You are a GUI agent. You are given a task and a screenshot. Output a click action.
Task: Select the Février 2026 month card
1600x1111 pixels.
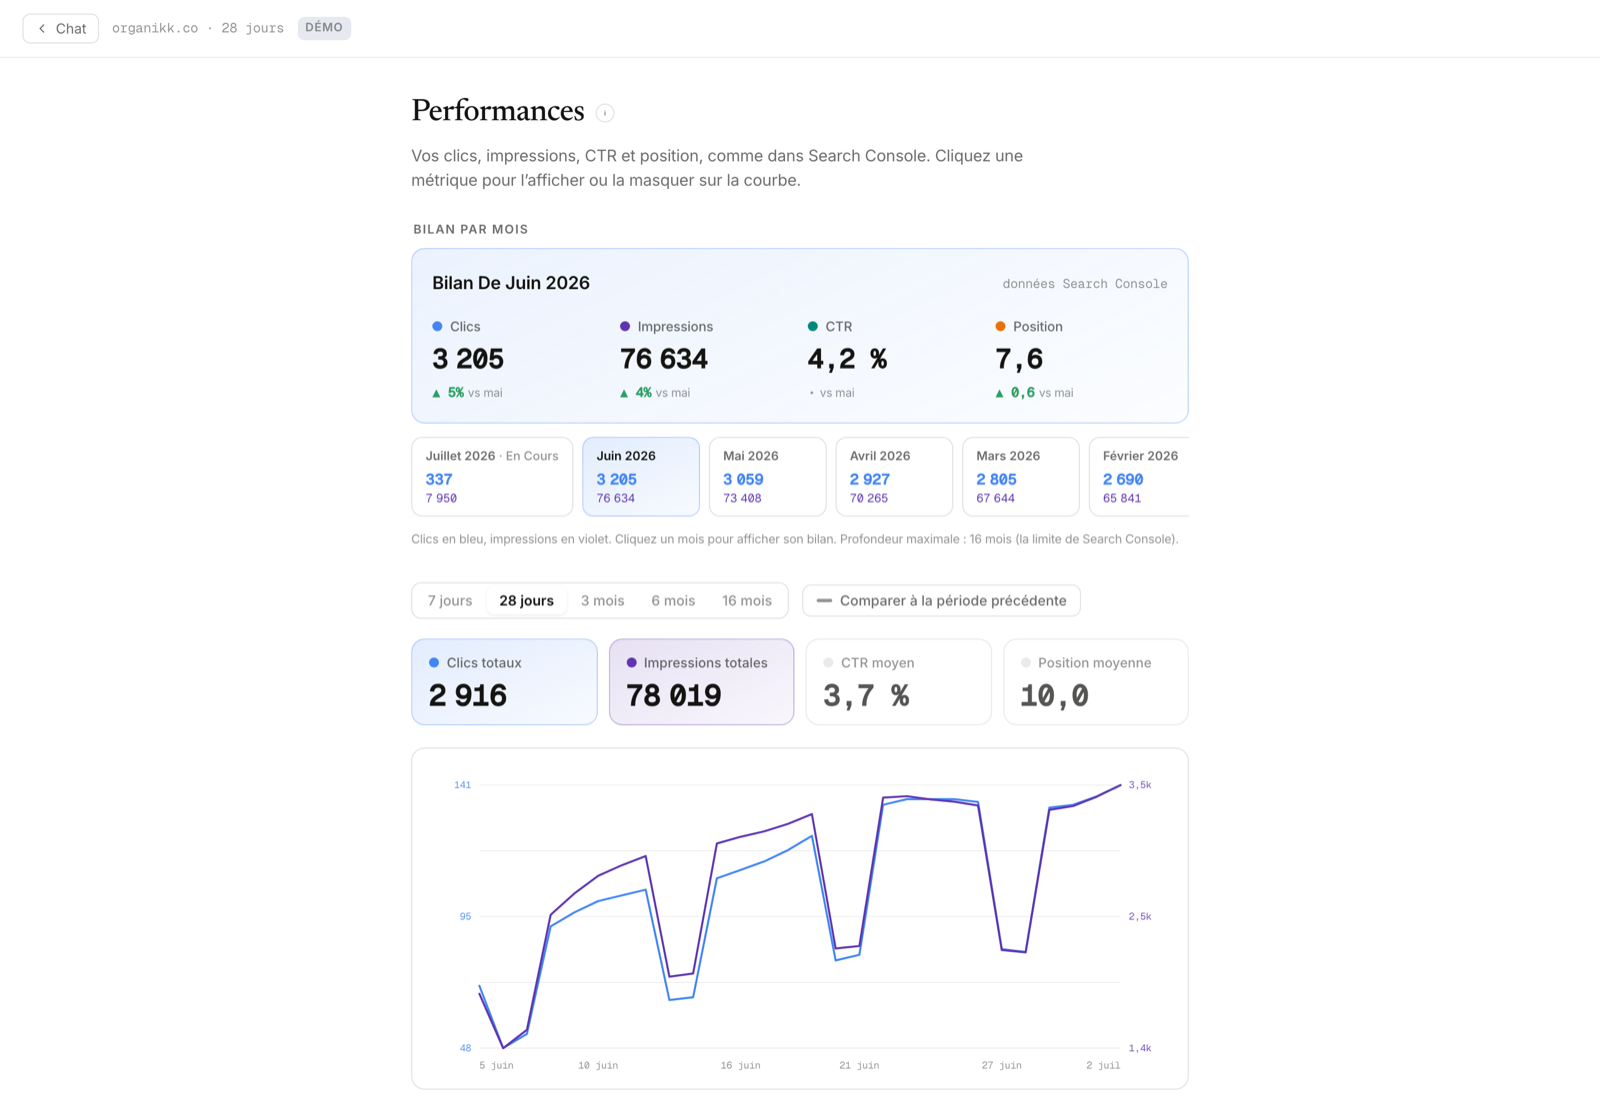[x=1139, y=476]
